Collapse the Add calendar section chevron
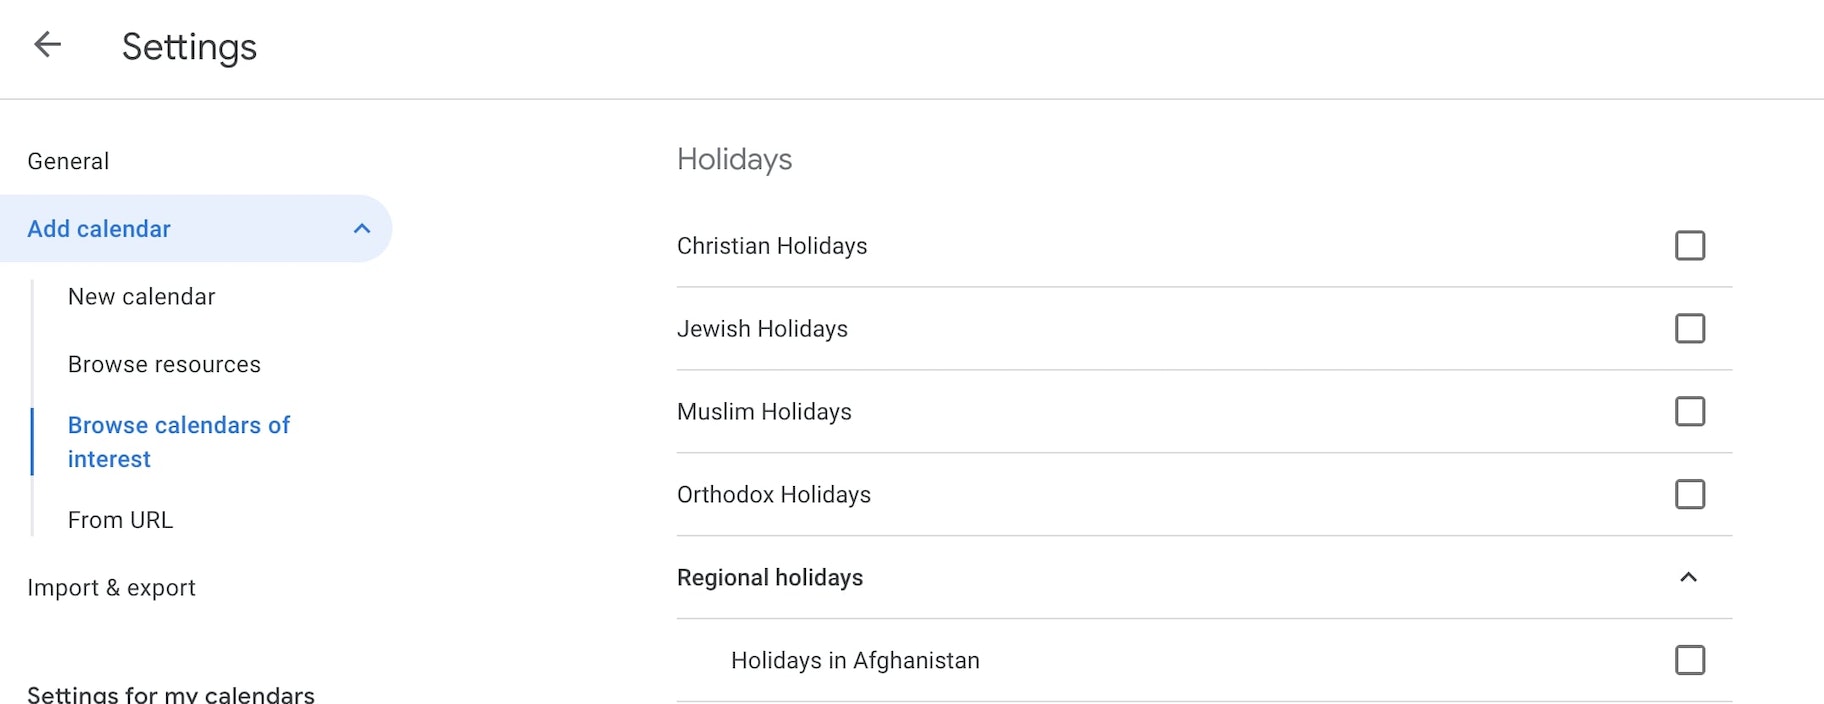This screenshot has width=1824, height=704. [362, 229]
